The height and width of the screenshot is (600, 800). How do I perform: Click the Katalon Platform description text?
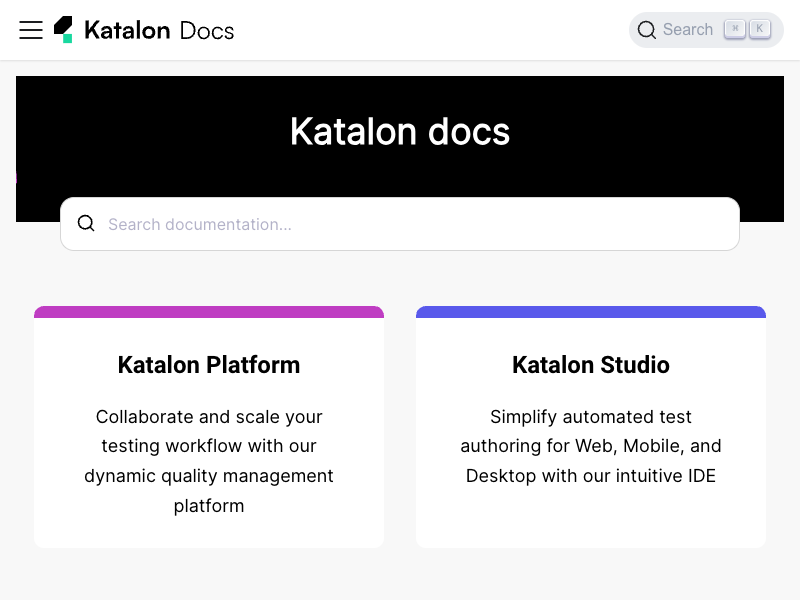(x=209, y=461)
